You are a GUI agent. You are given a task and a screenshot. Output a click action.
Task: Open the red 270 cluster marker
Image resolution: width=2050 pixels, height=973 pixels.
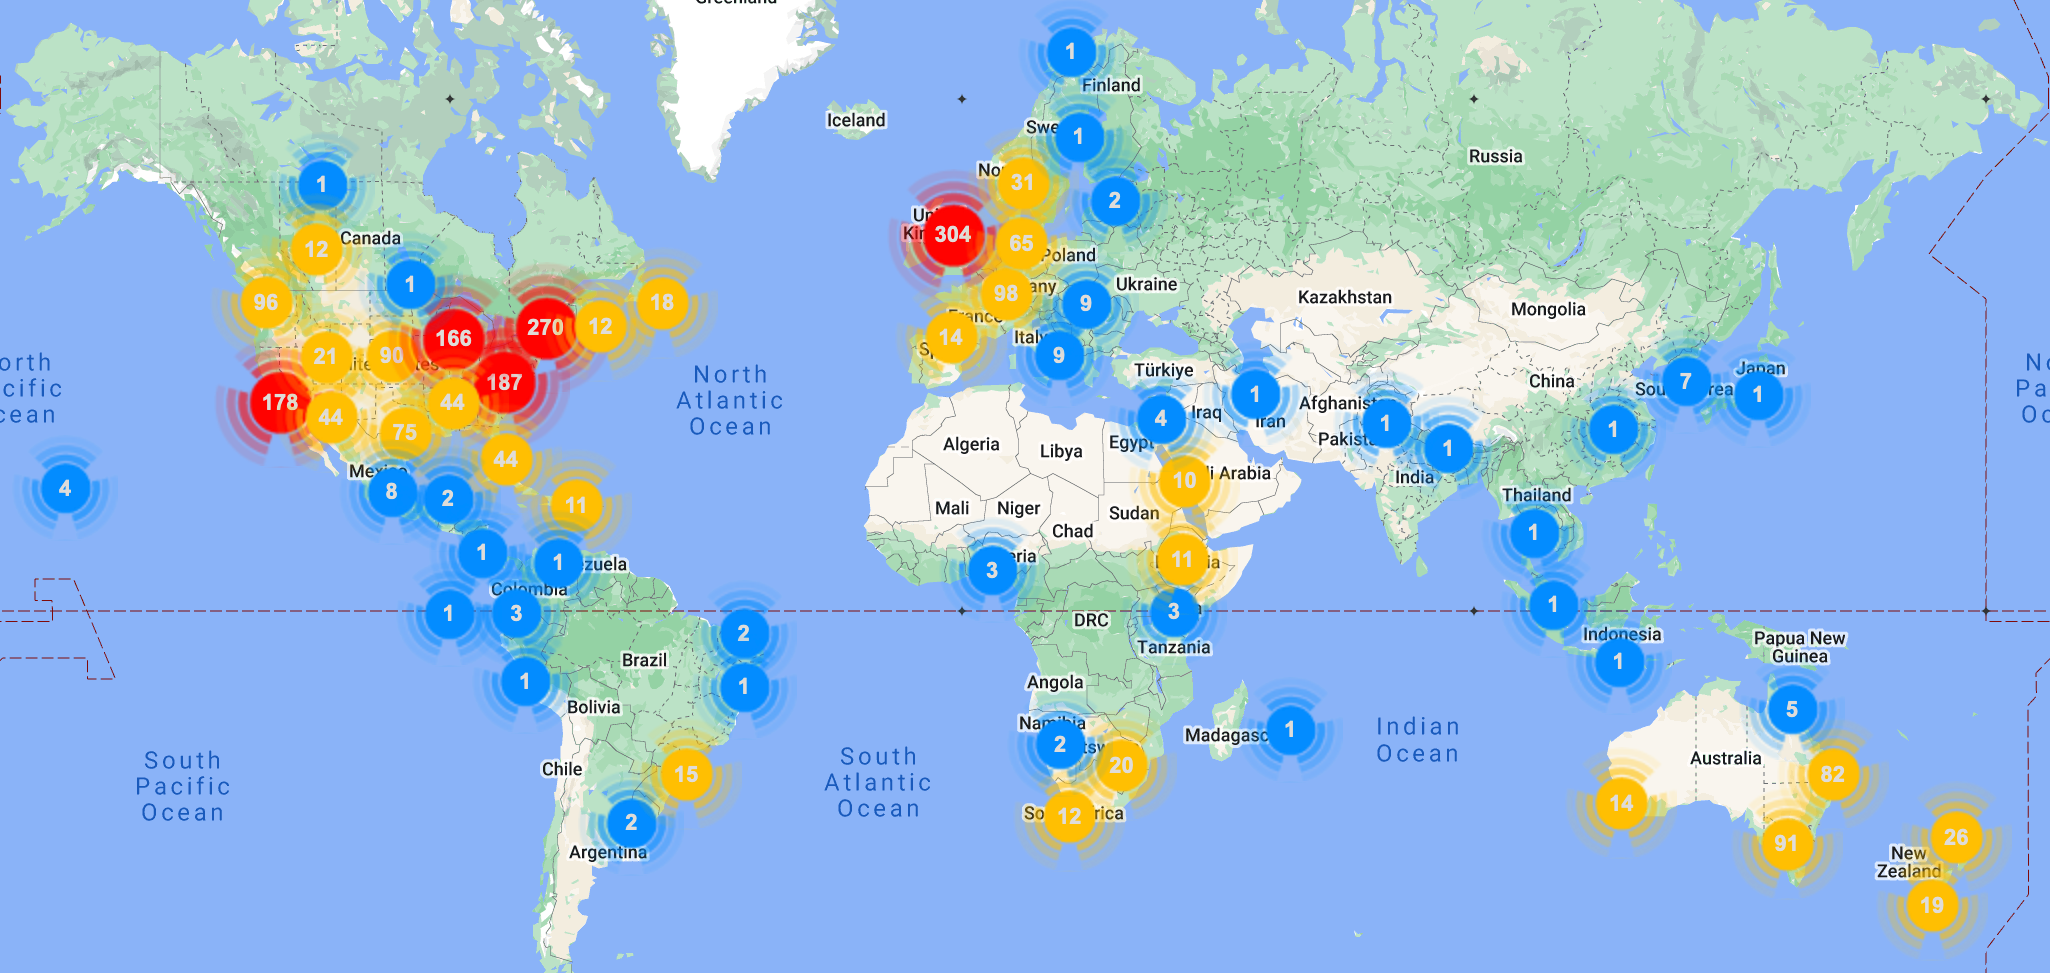[545, 327]
